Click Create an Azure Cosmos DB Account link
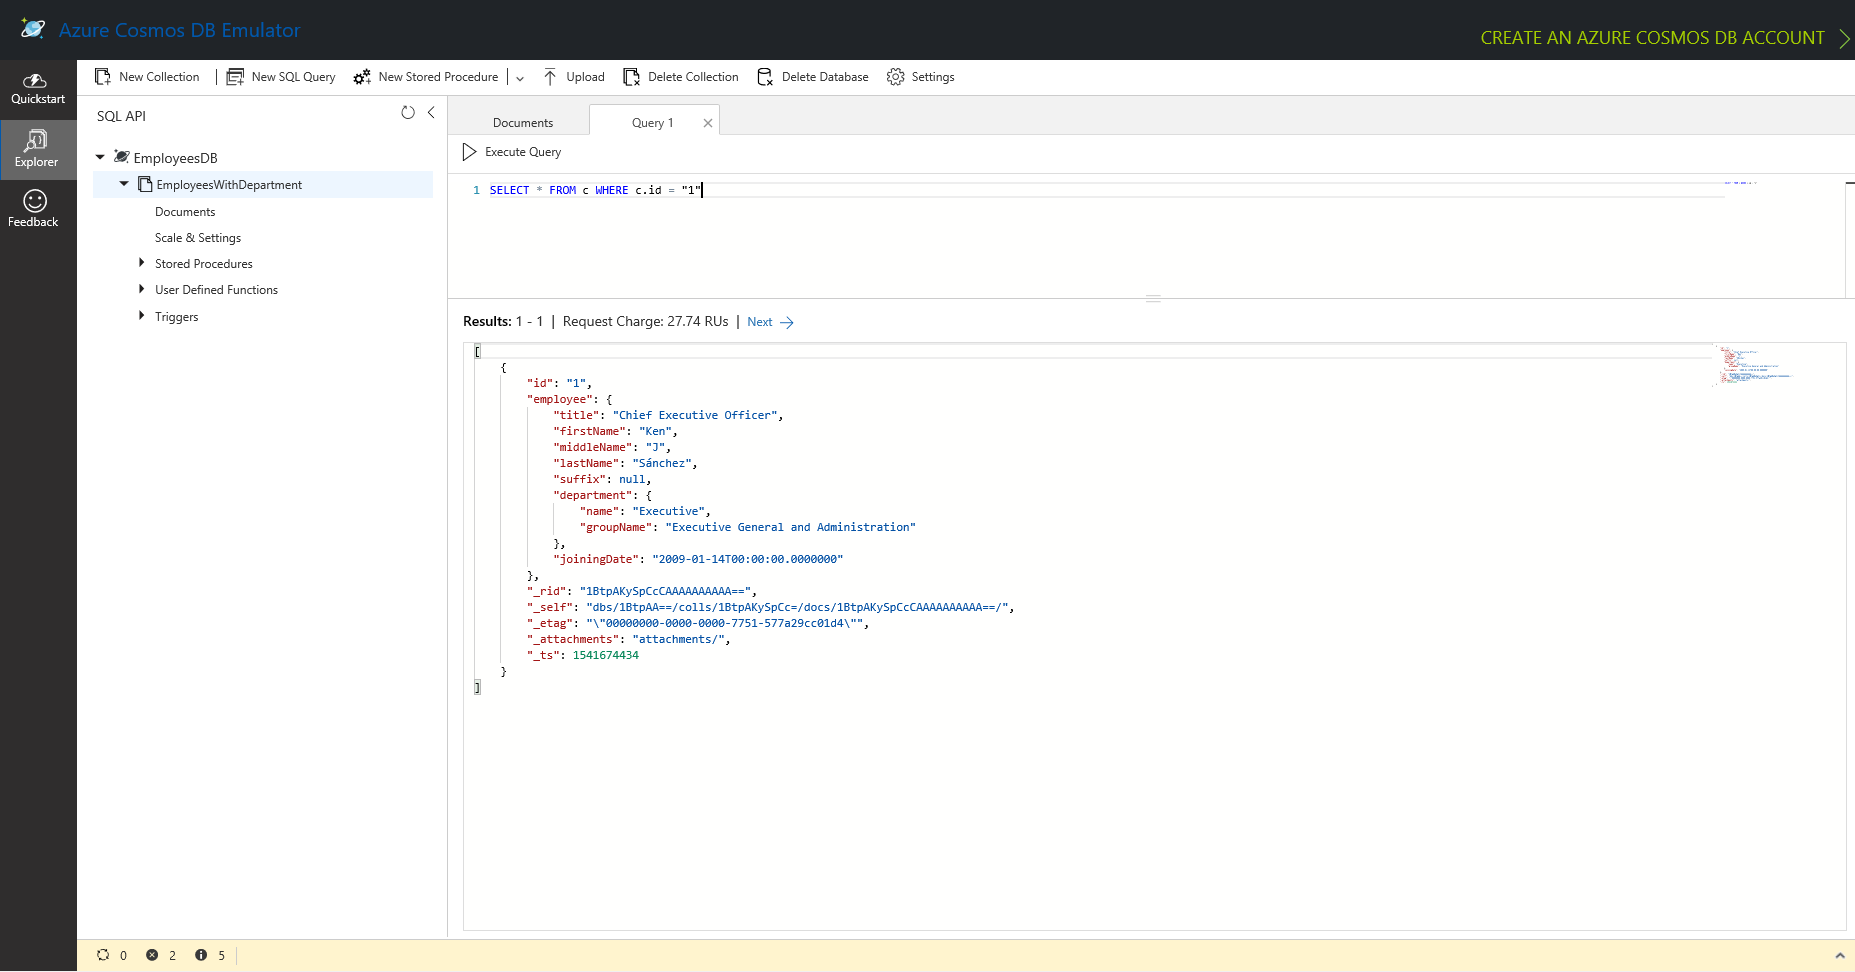This screenshot has height=972, width=1855. 1652,38
